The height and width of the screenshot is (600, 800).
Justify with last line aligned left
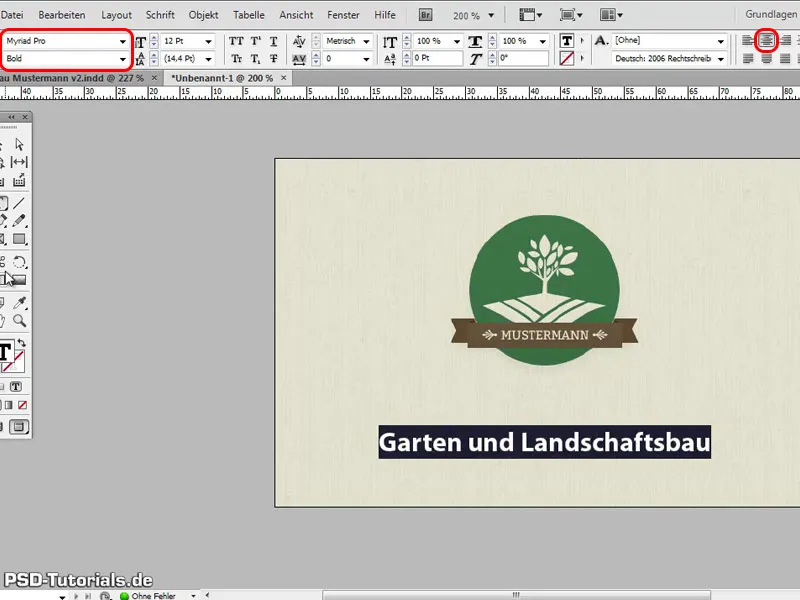pyautogui.click(x=747, y=59)
